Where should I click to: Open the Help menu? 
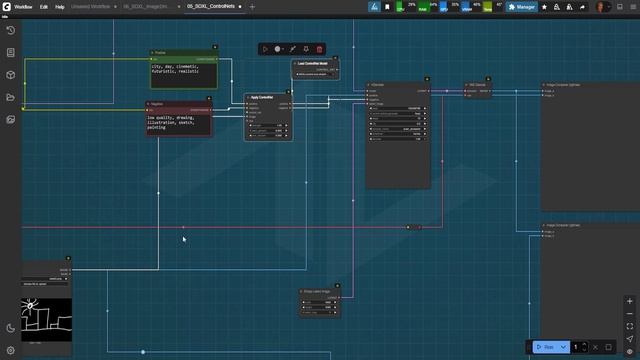click(x=60, y=7)
